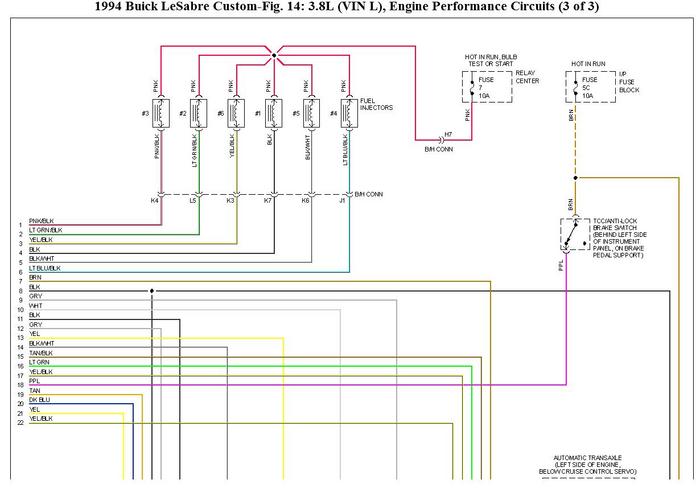Screen dimensions: 700x488
Task: Click the vertical "LT BLU/BLK" label below injector #4
Action: click(345, 150)
